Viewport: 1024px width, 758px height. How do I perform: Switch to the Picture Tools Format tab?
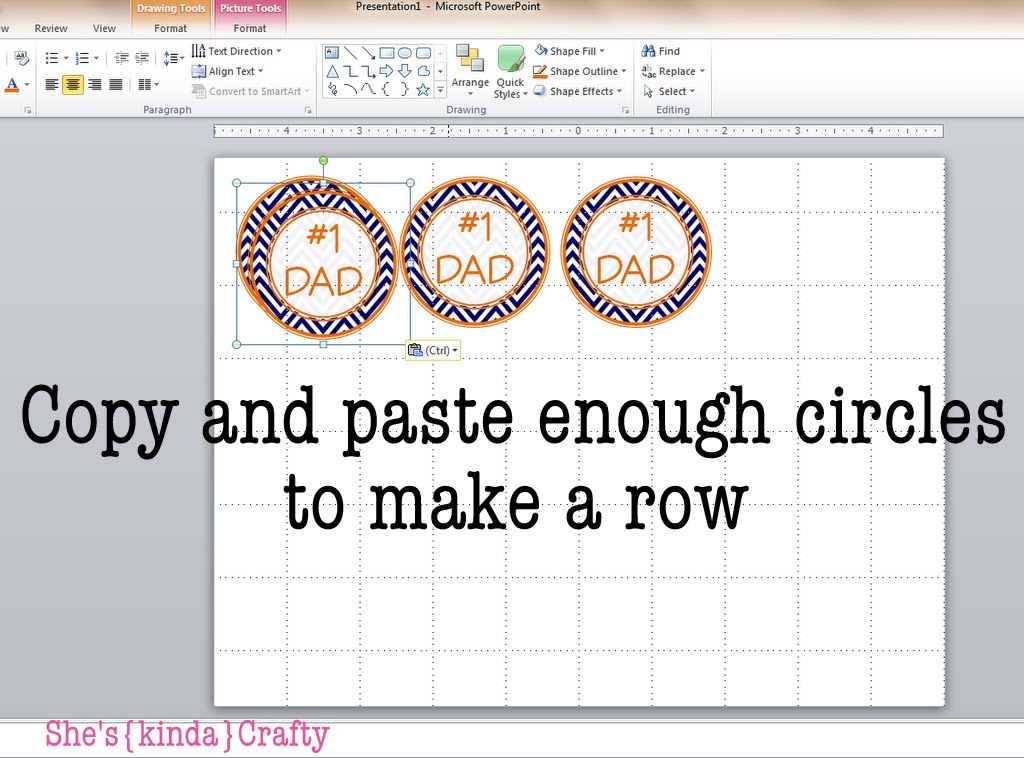[249, 28]
